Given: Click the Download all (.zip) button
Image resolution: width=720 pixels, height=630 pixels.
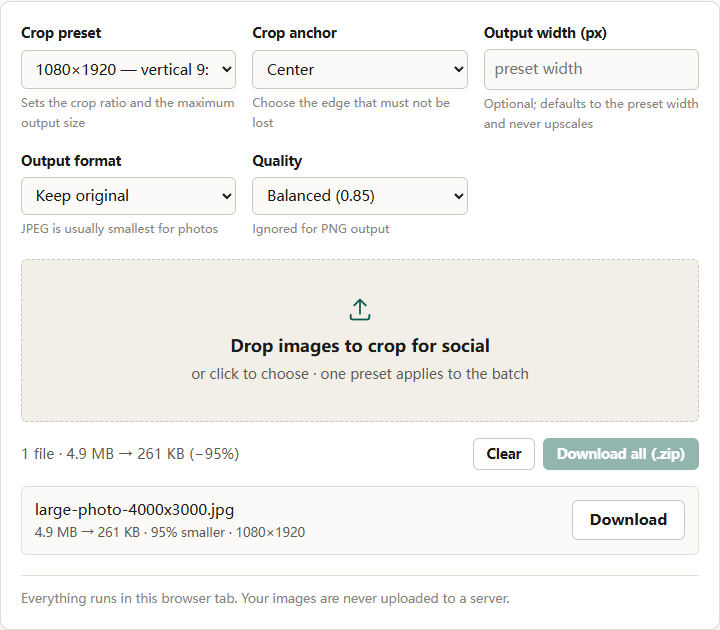Looking at the screenshot, I should click(621, 454).
